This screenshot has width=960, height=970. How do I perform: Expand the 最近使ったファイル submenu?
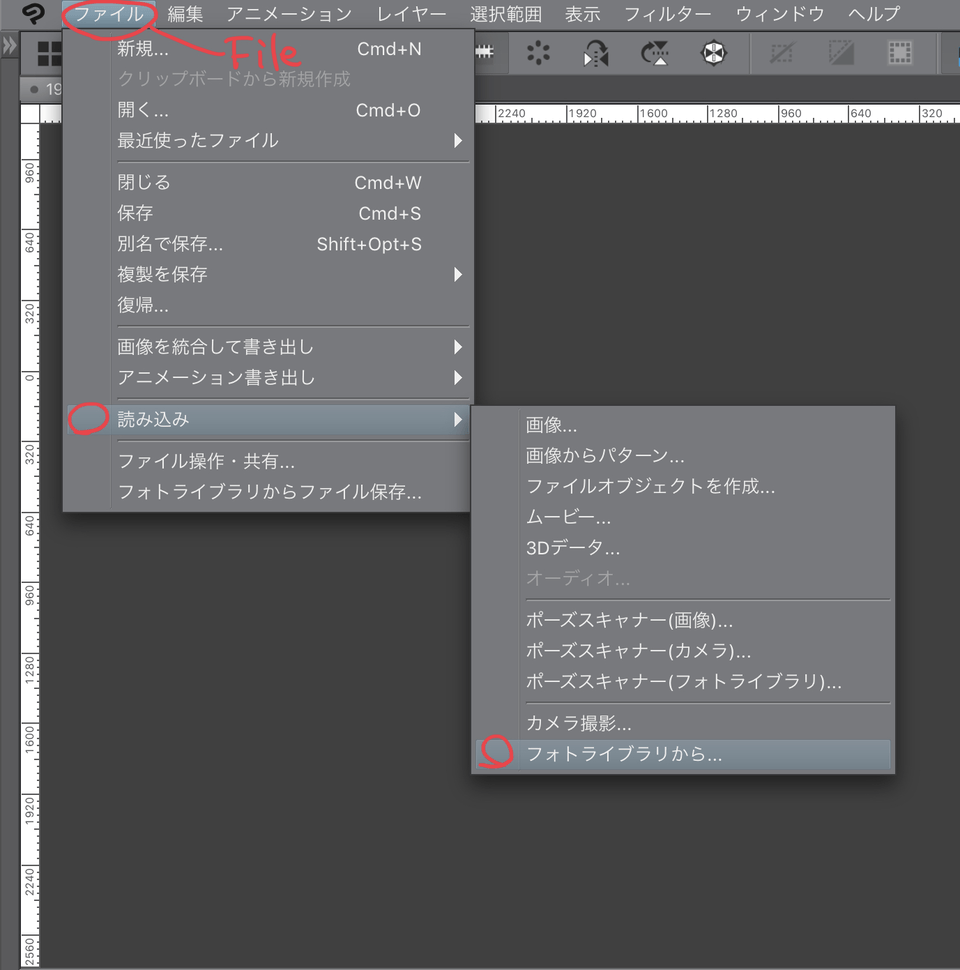290,140
